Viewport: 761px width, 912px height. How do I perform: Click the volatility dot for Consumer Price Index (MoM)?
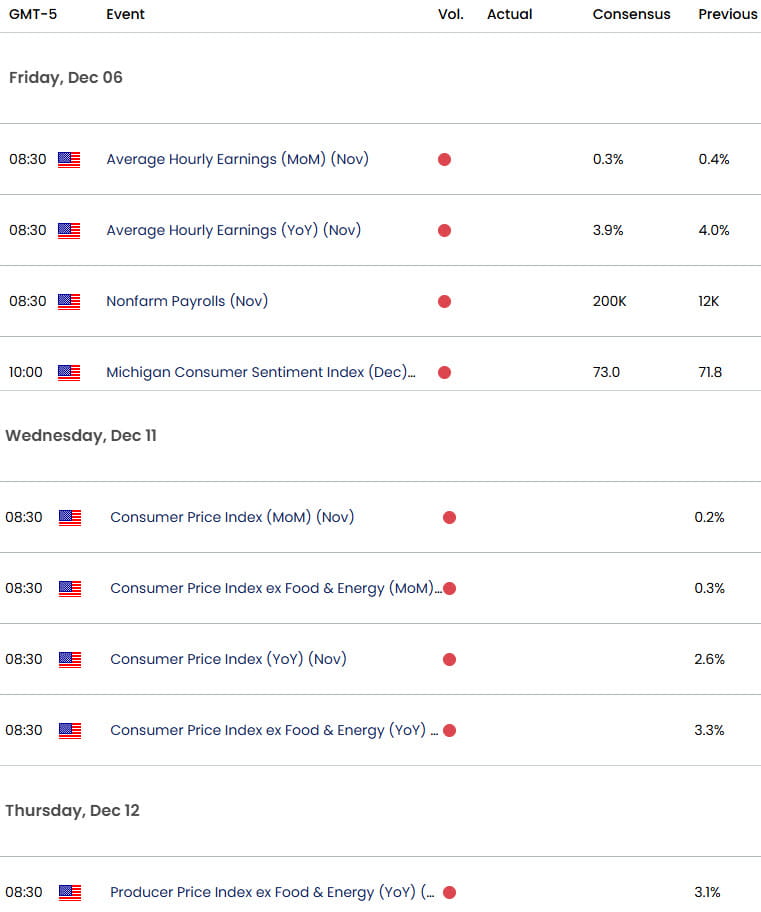coord(449,517)
